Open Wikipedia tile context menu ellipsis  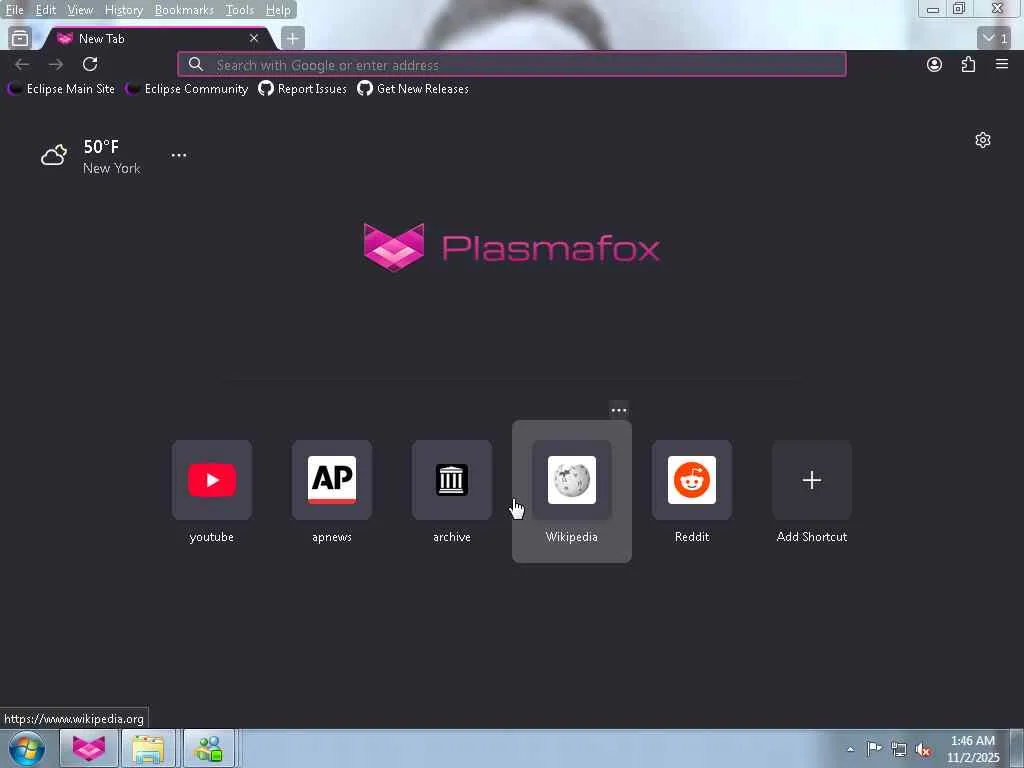pos(619,411)
